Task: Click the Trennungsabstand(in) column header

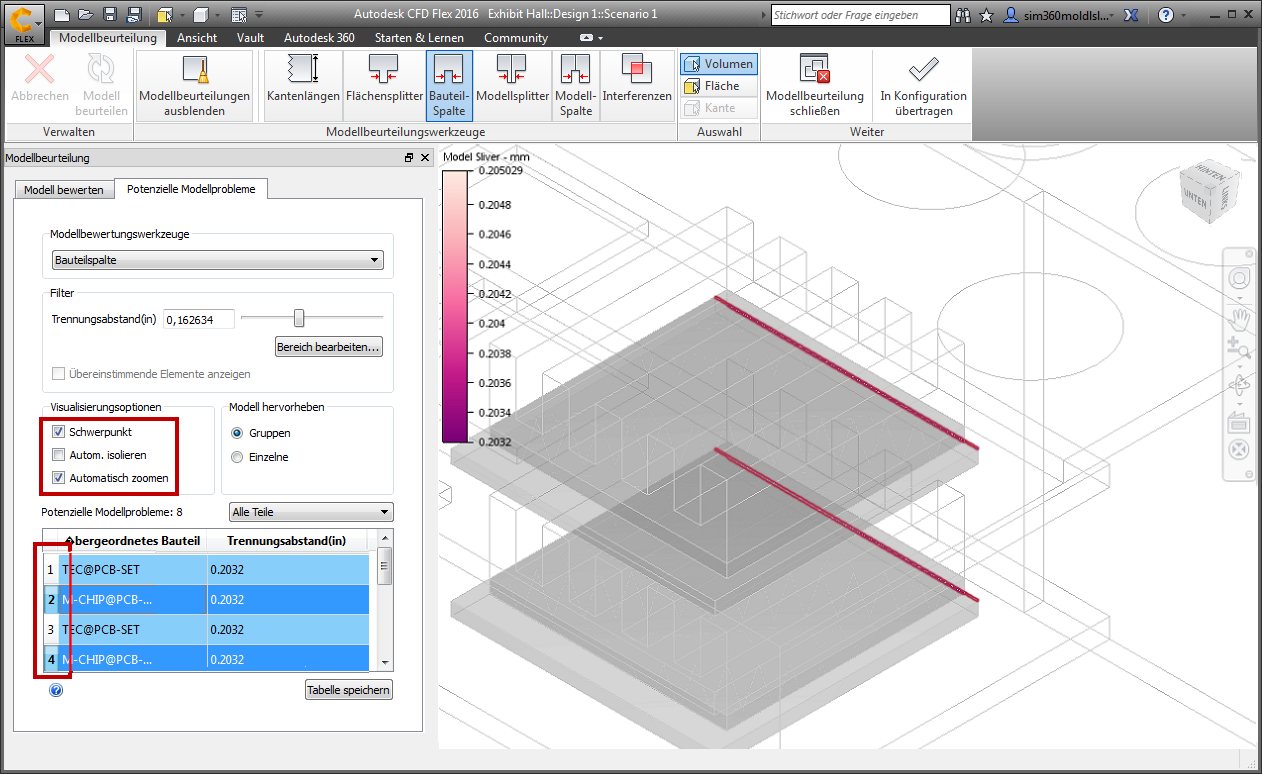Action: (x=287, y=541)
